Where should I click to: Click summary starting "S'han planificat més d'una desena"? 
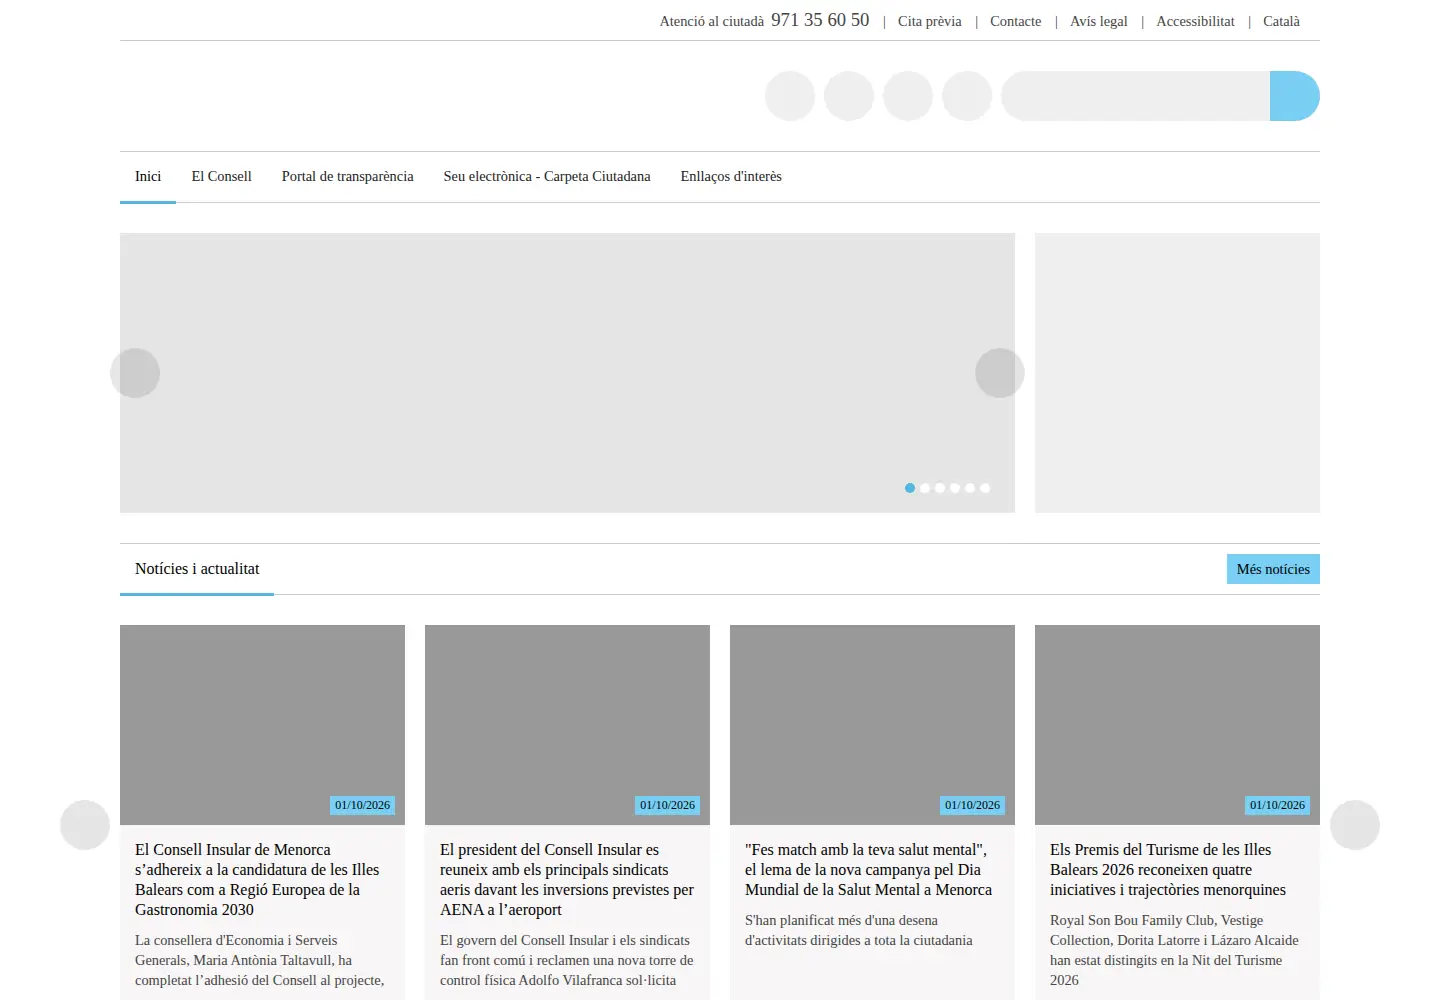pos(858,930)
